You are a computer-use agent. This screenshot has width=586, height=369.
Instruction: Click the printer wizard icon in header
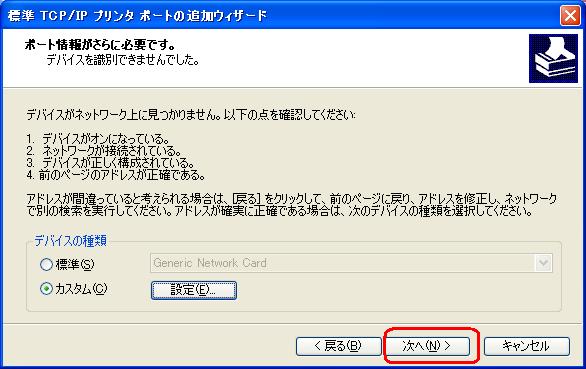pyautogui.click(x=553, y=58)
